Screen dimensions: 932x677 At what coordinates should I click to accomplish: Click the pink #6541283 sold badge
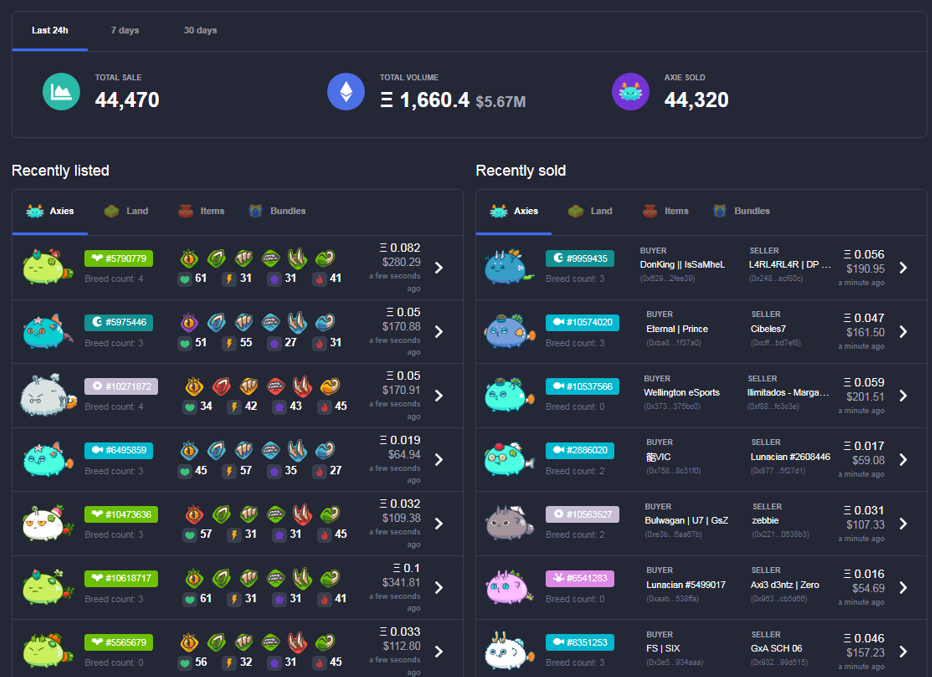(x=580, y=578)
